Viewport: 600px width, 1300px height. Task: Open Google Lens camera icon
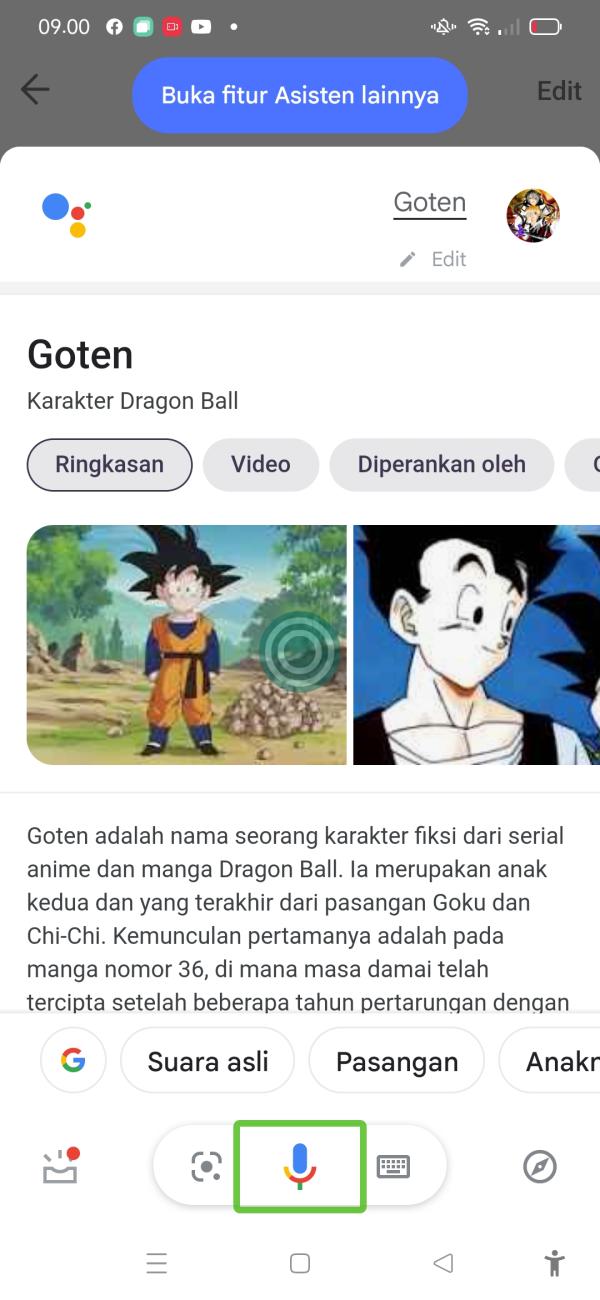point(206,1166)
